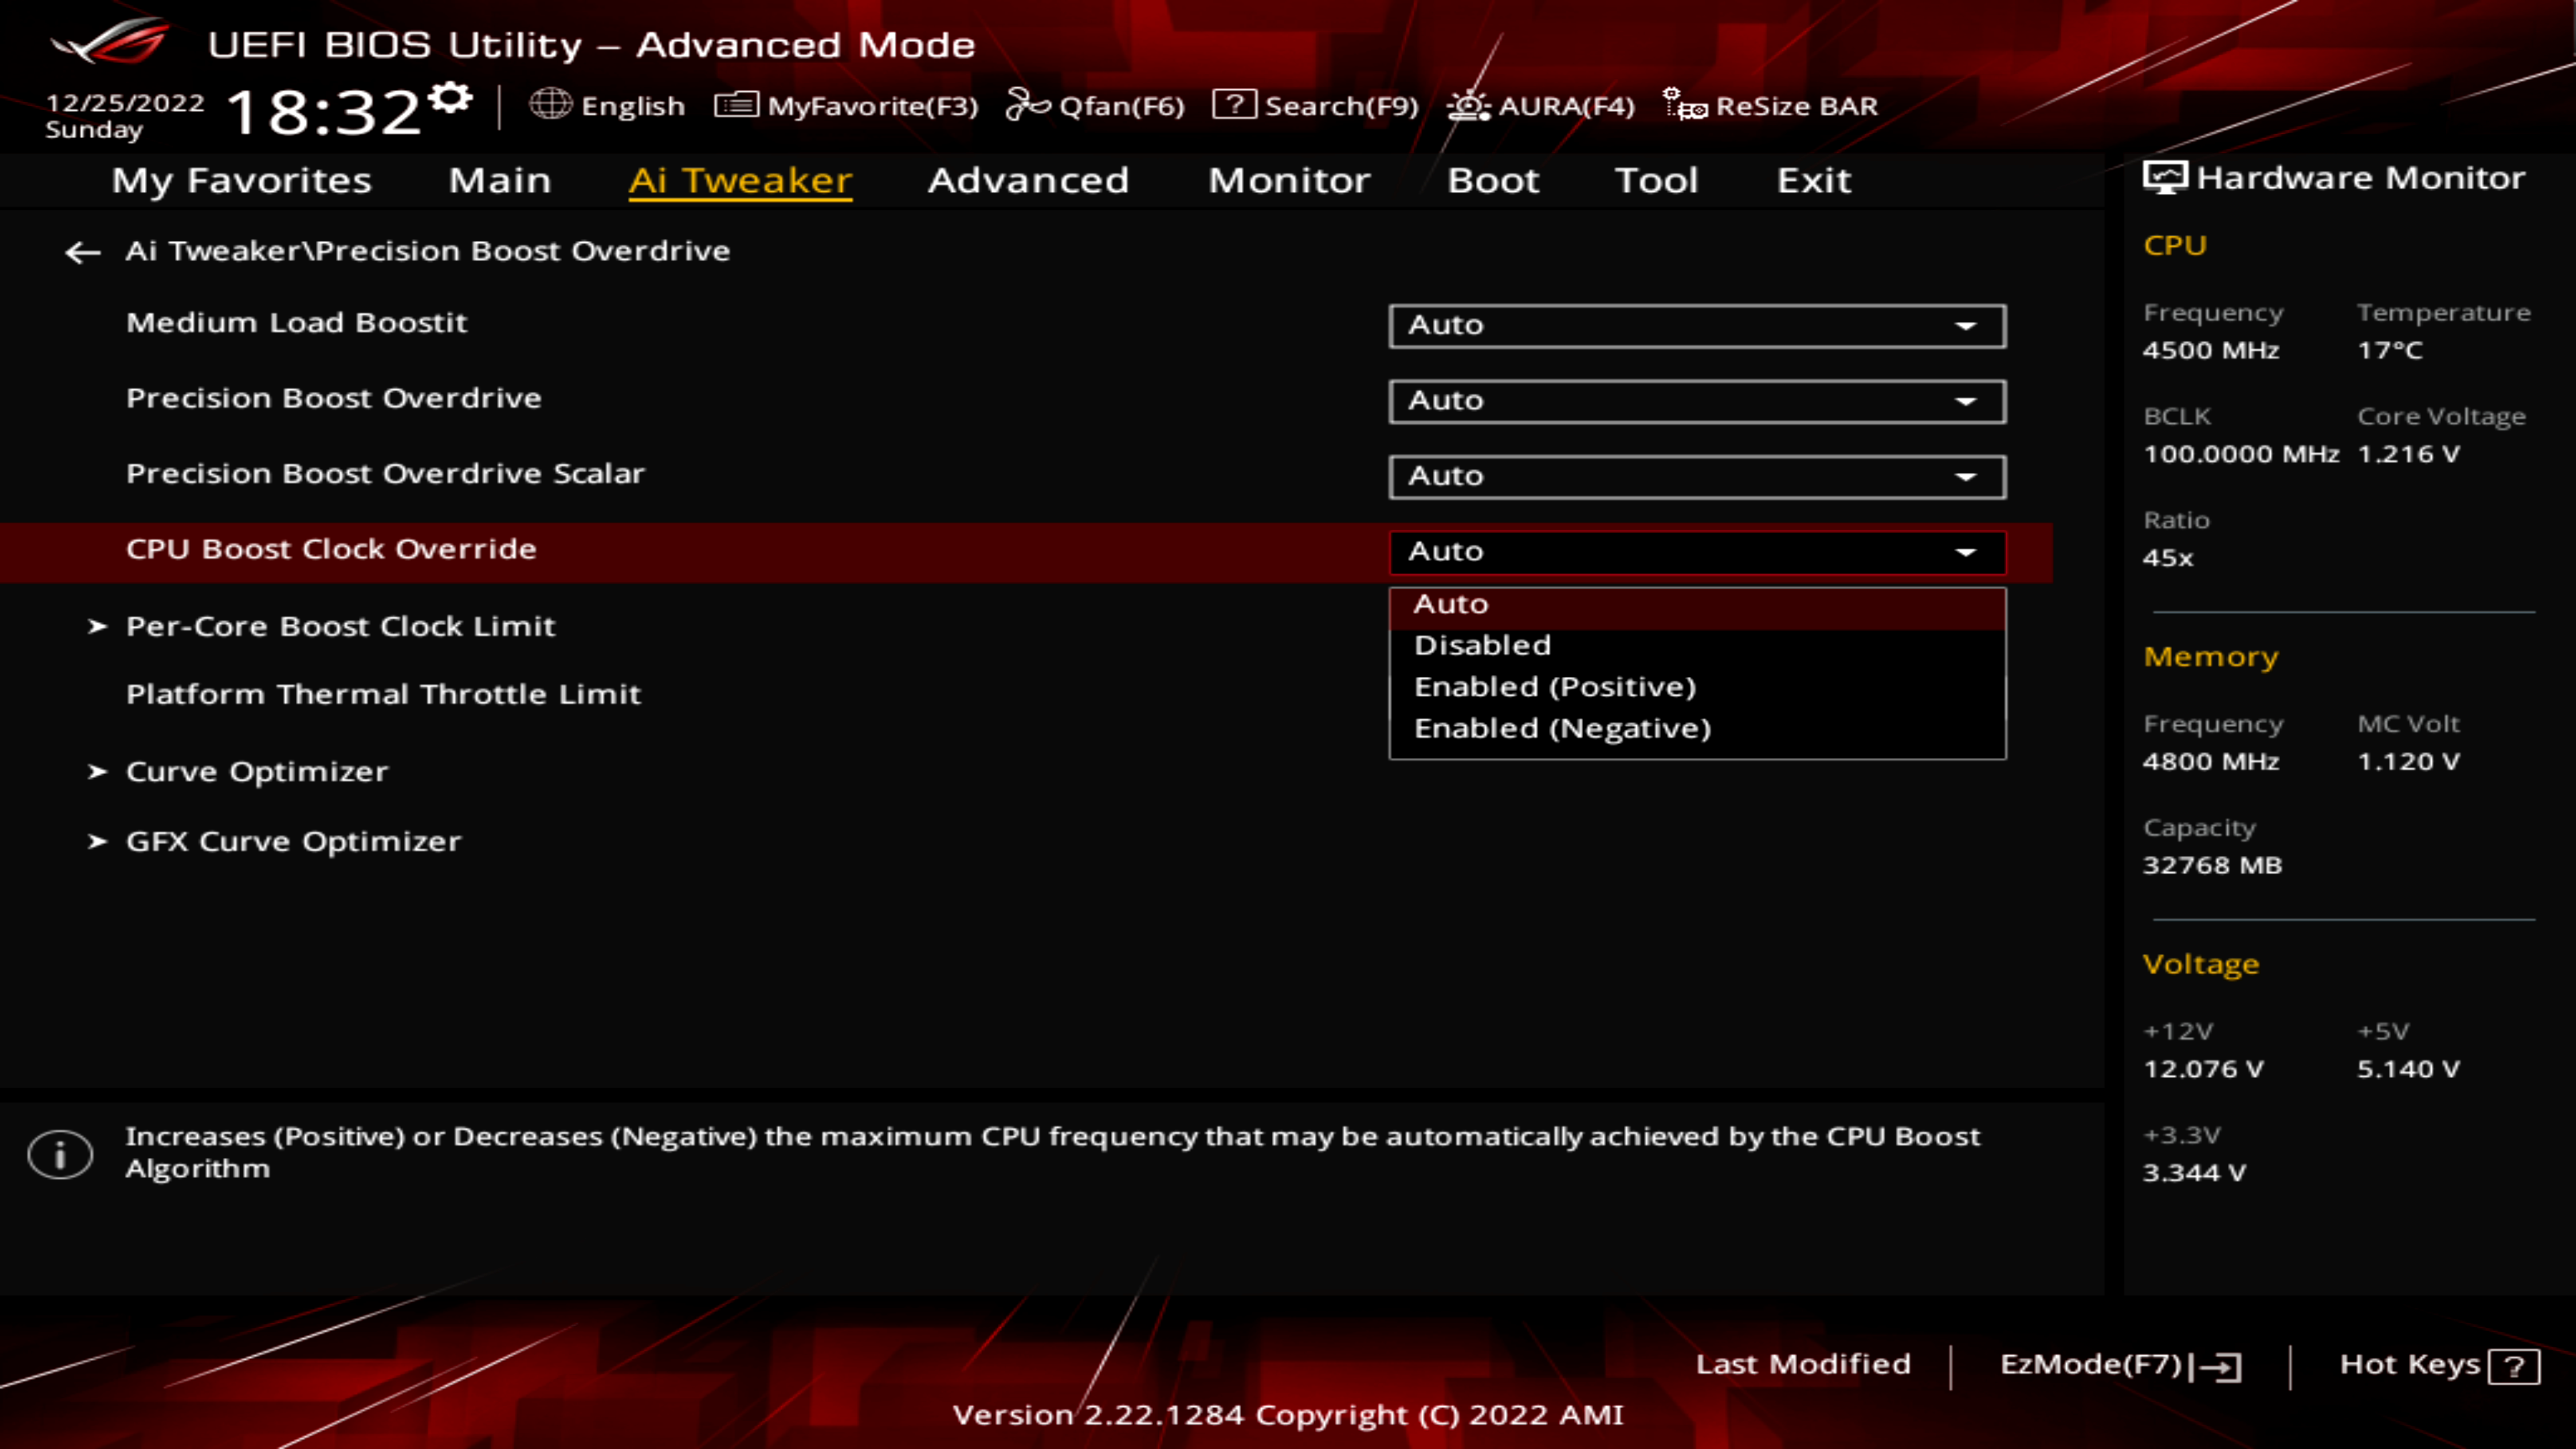The height and width of the screenshot is (1449, 2576).
Task: Click Search(F9) label
Action: 1341,106
